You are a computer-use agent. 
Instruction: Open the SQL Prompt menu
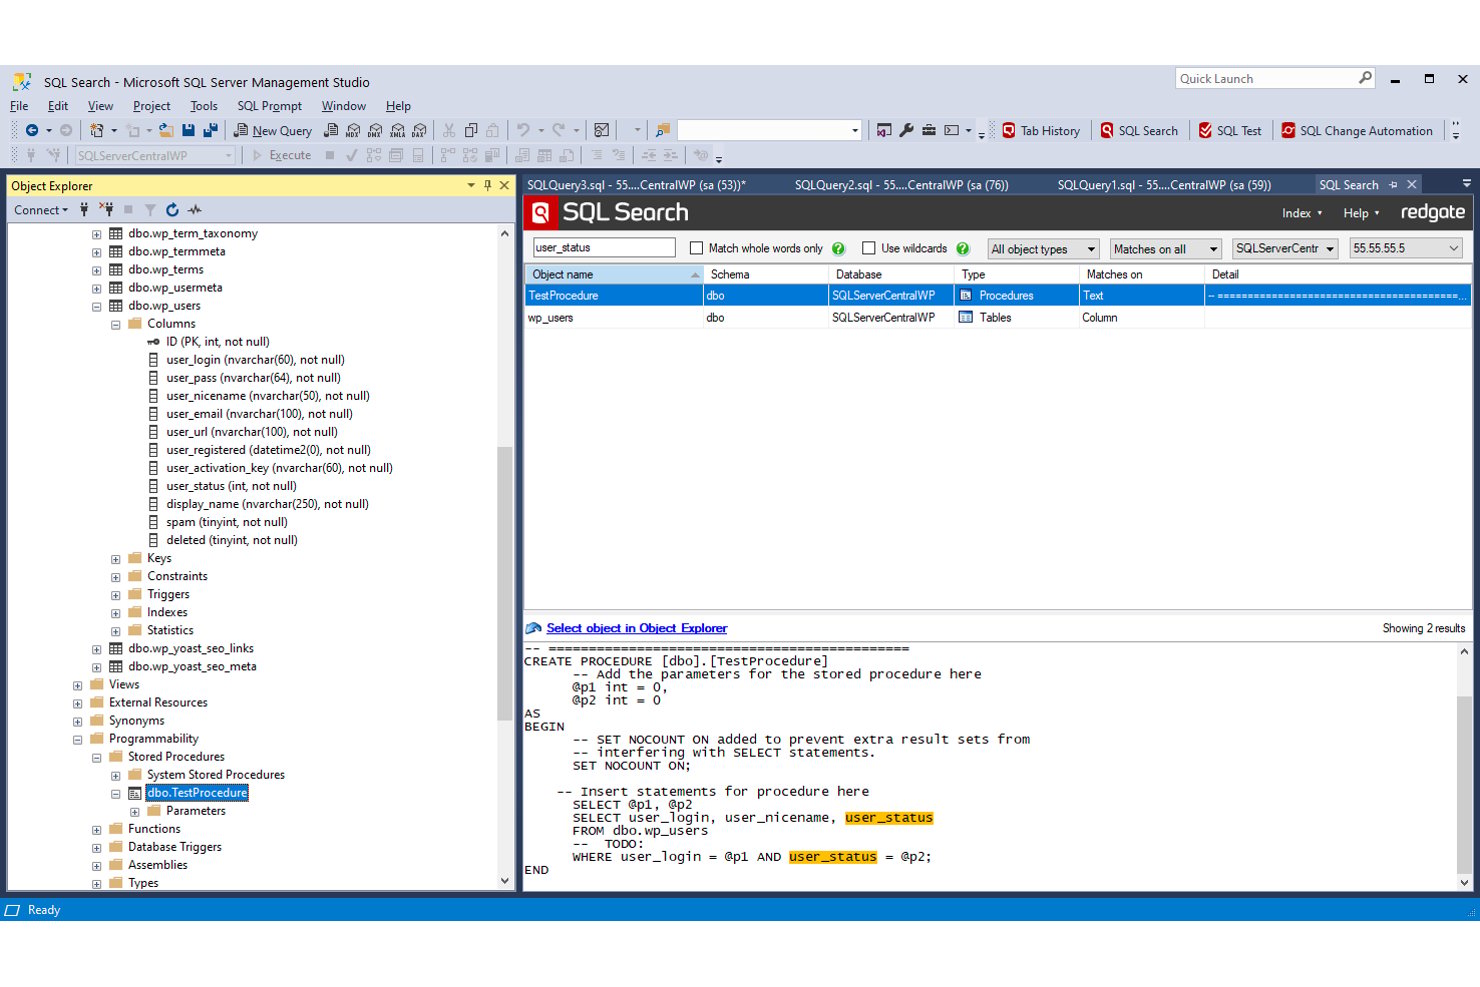pos(269,106)
